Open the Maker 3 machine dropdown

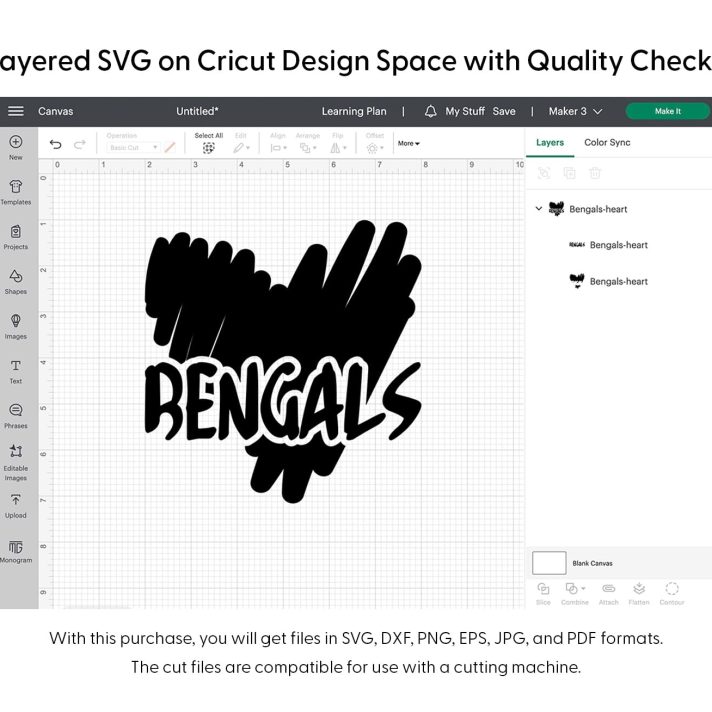(x=575, y=111)
